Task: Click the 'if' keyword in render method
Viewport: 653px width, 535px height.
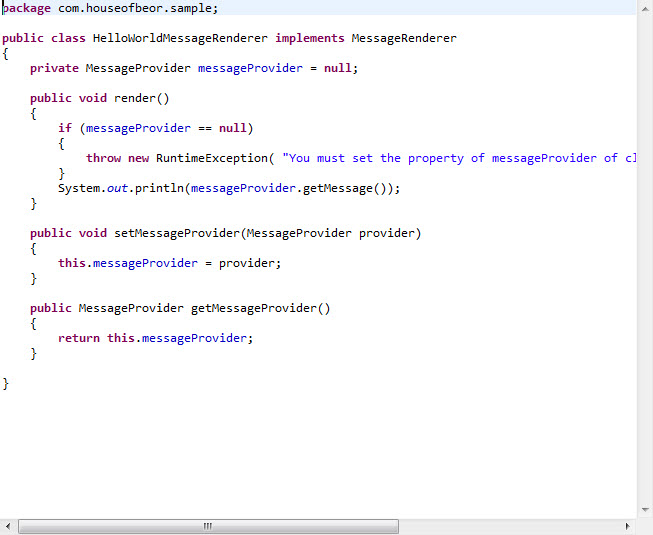Action: click(x=65, y=128)
